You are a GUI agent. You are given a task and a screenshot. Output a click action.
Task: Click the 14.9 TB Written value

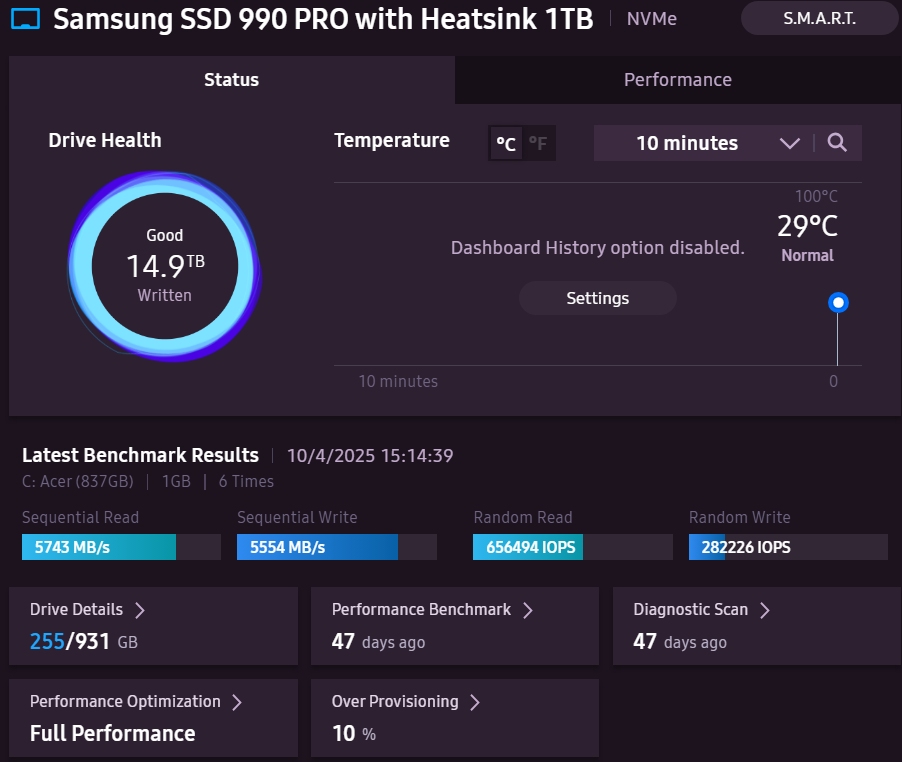pyautogui.click(x=165, y=266)
